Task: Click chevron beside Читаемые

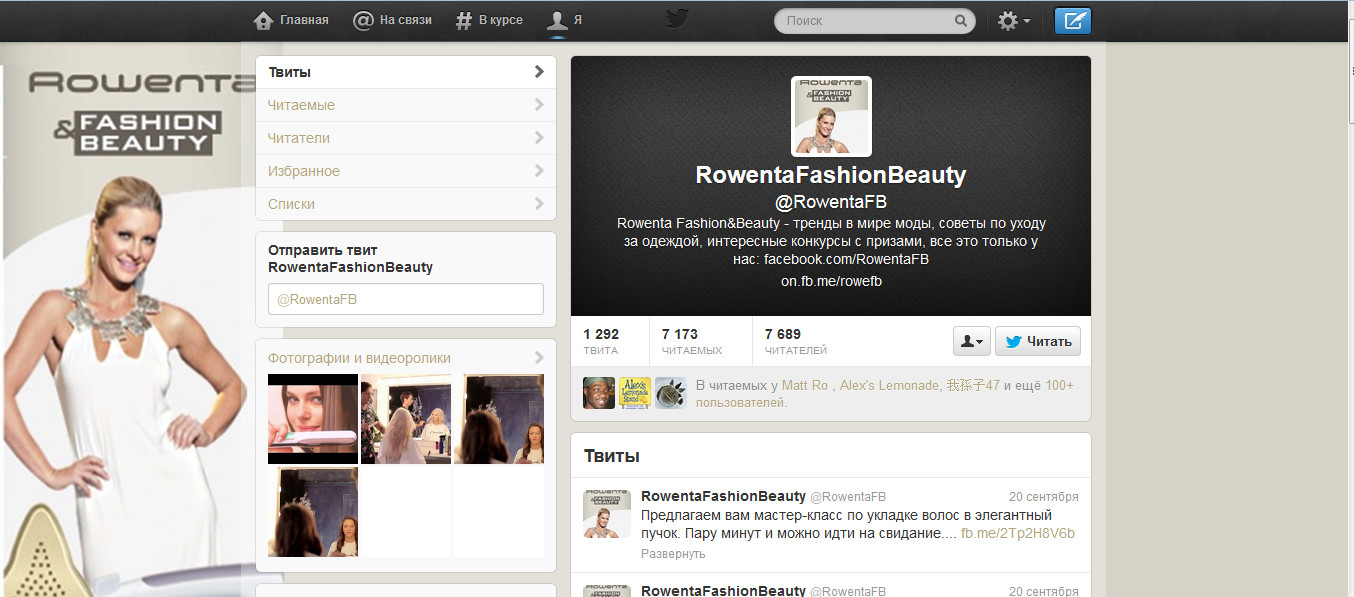Action: click(x=539, y=105)
